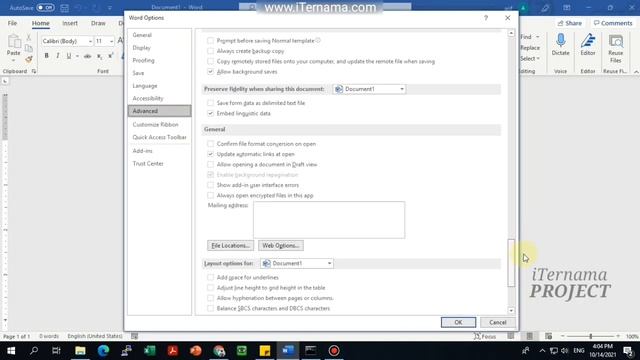Open Adobe Acrobat from taskbar
The height and width of the screenshot is (360, 640).
172,351
